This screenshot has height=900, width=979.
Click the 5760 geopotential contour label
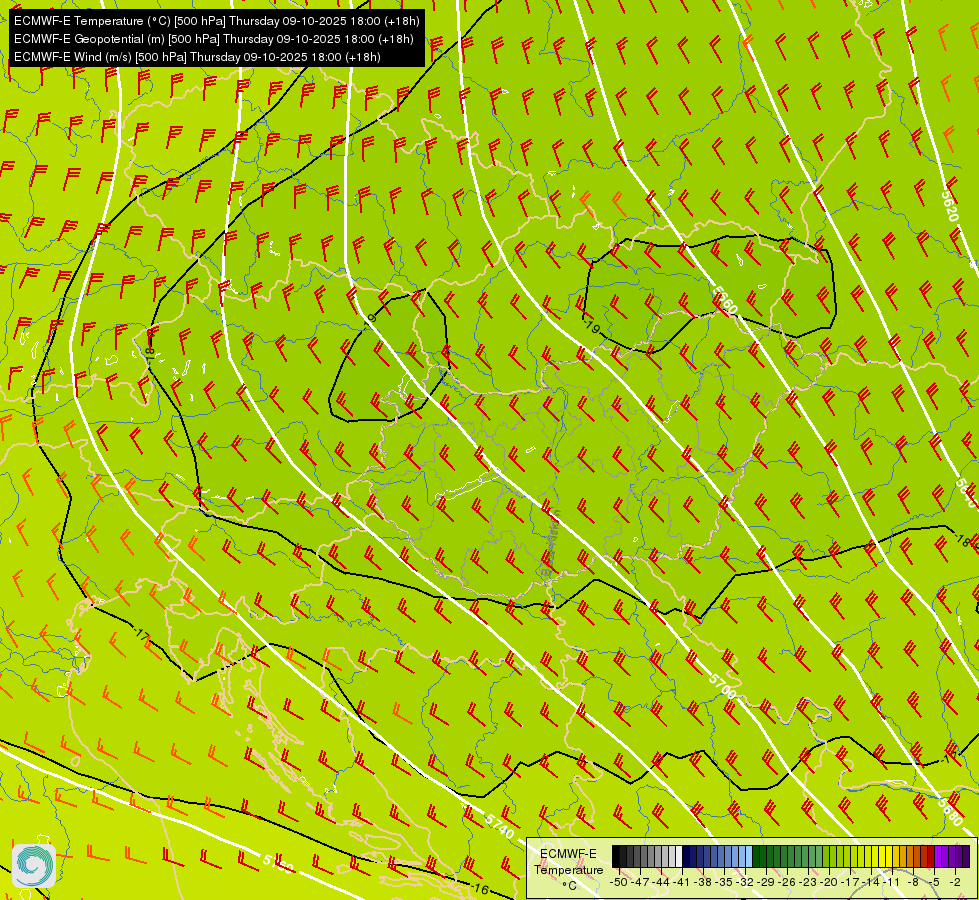(x=277, y=864)
